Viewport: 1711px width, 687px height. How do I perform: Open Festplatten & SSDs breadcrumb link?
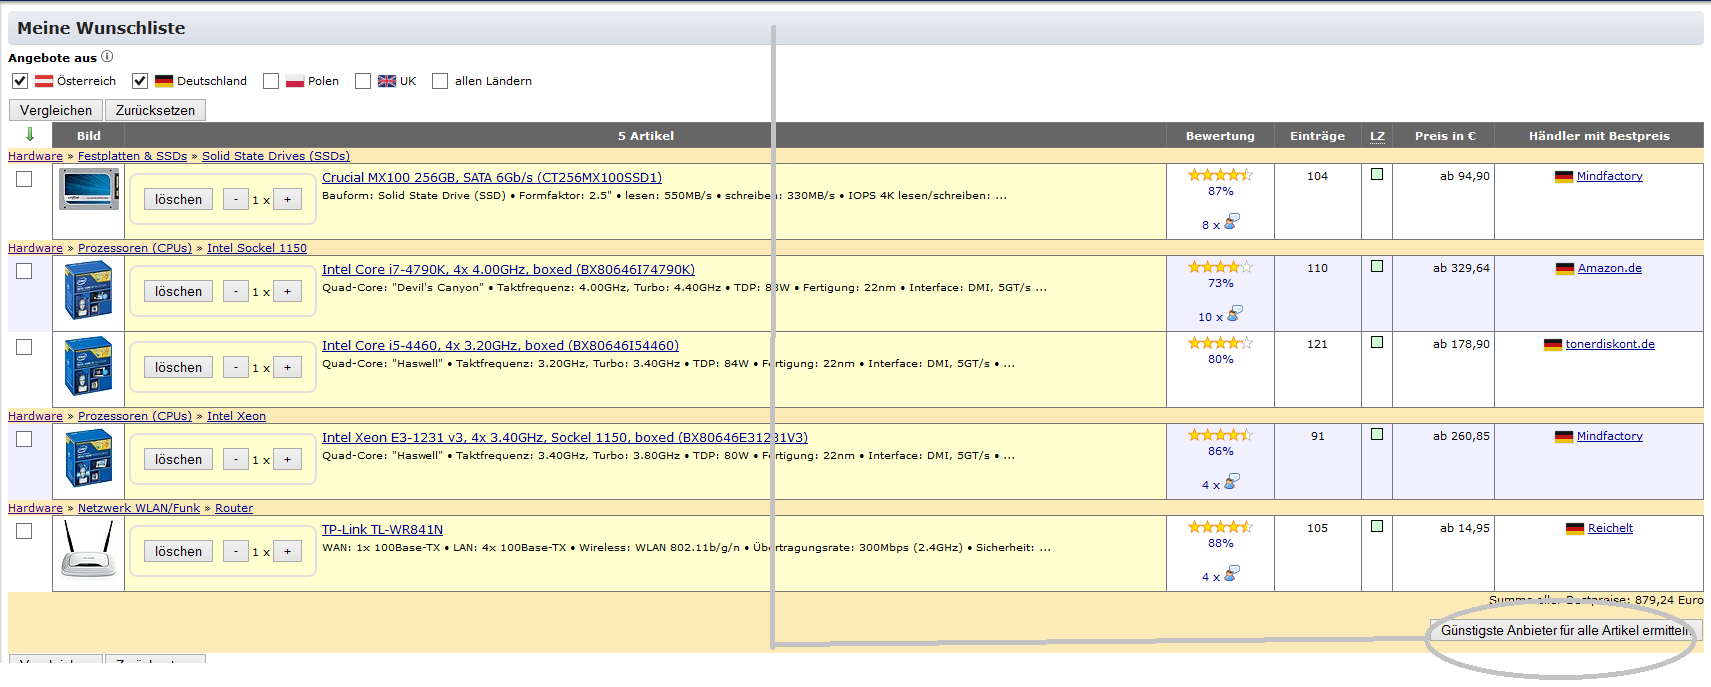(x=132, y=156)
